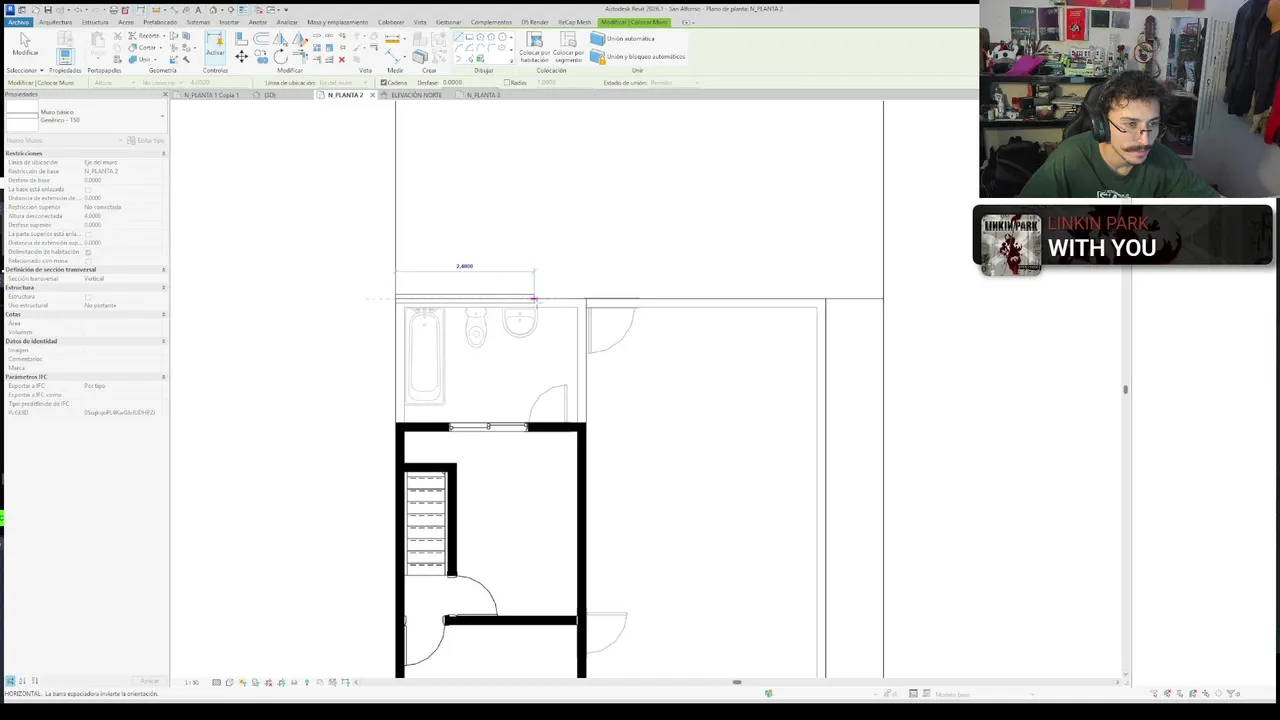
Task: Collapse the Estructura properties section
Action: 163,288
